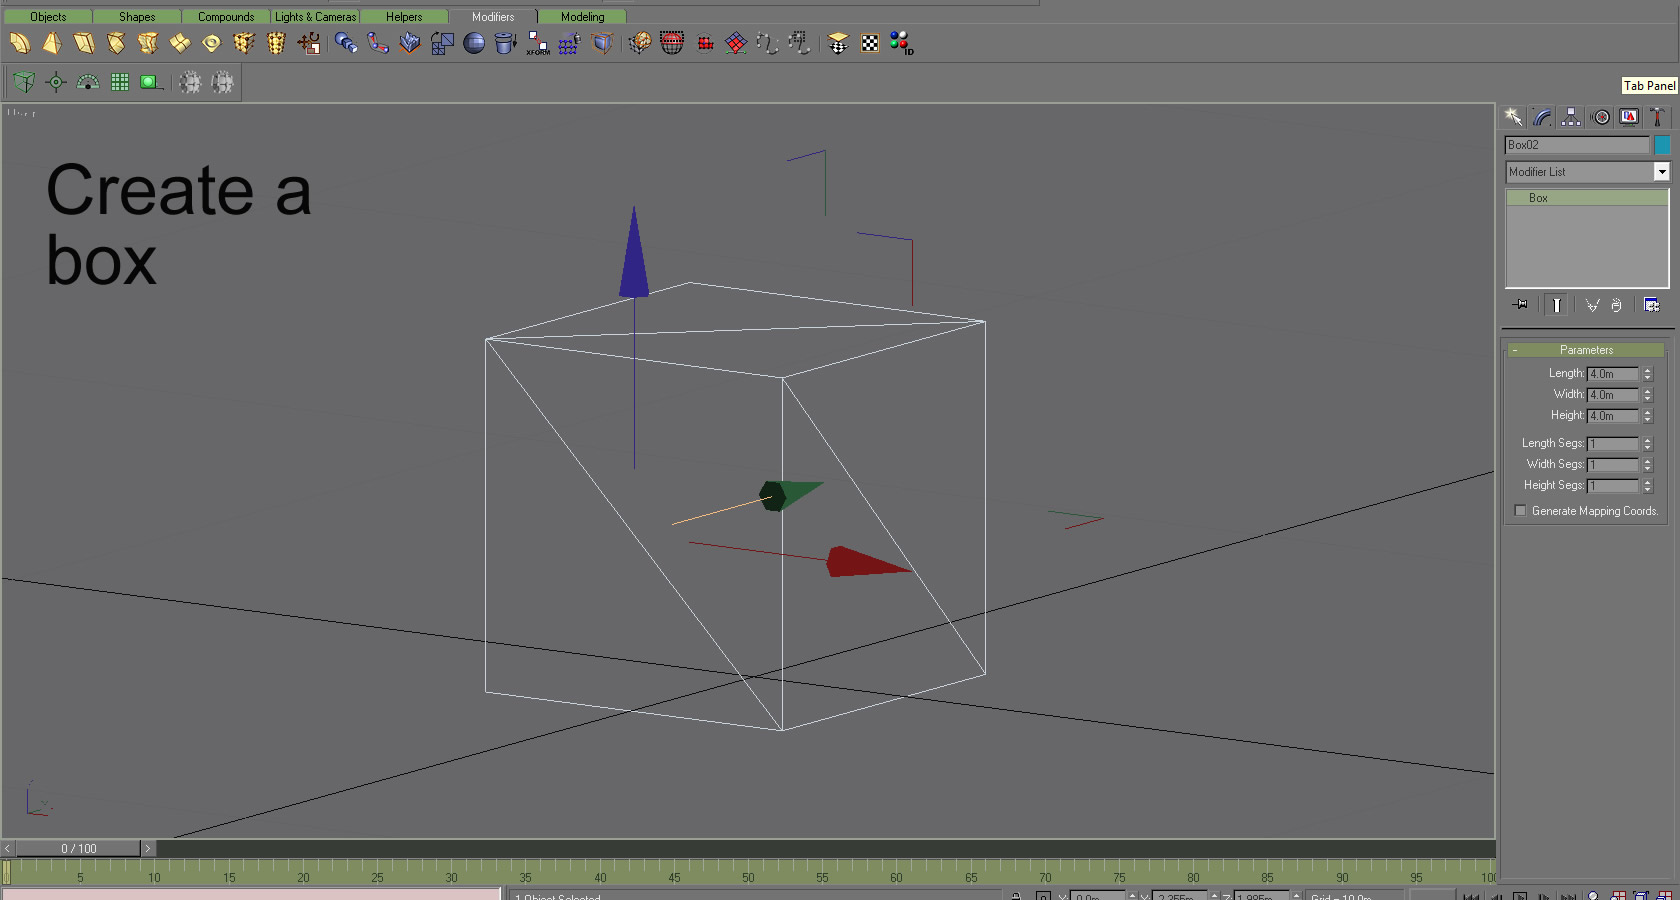Click the Height Segs input field
The width and height of the screenshot is (1680, 900).
pyautogui.click(x=1612, y=486)
